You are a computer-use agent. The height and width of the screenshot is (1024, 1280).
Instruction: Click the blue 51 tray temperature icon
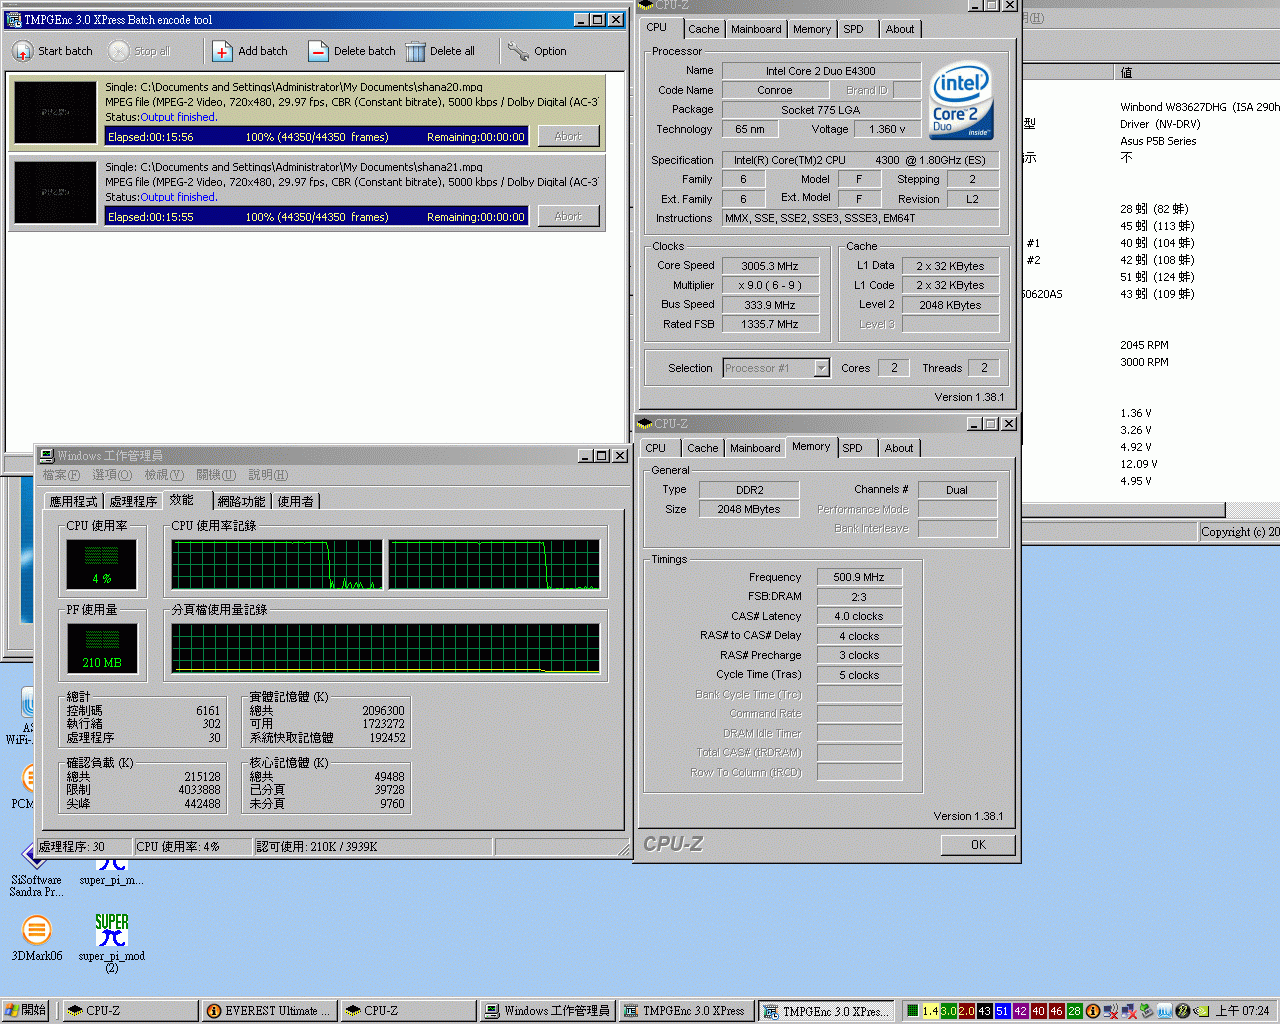point(1003,1011)
